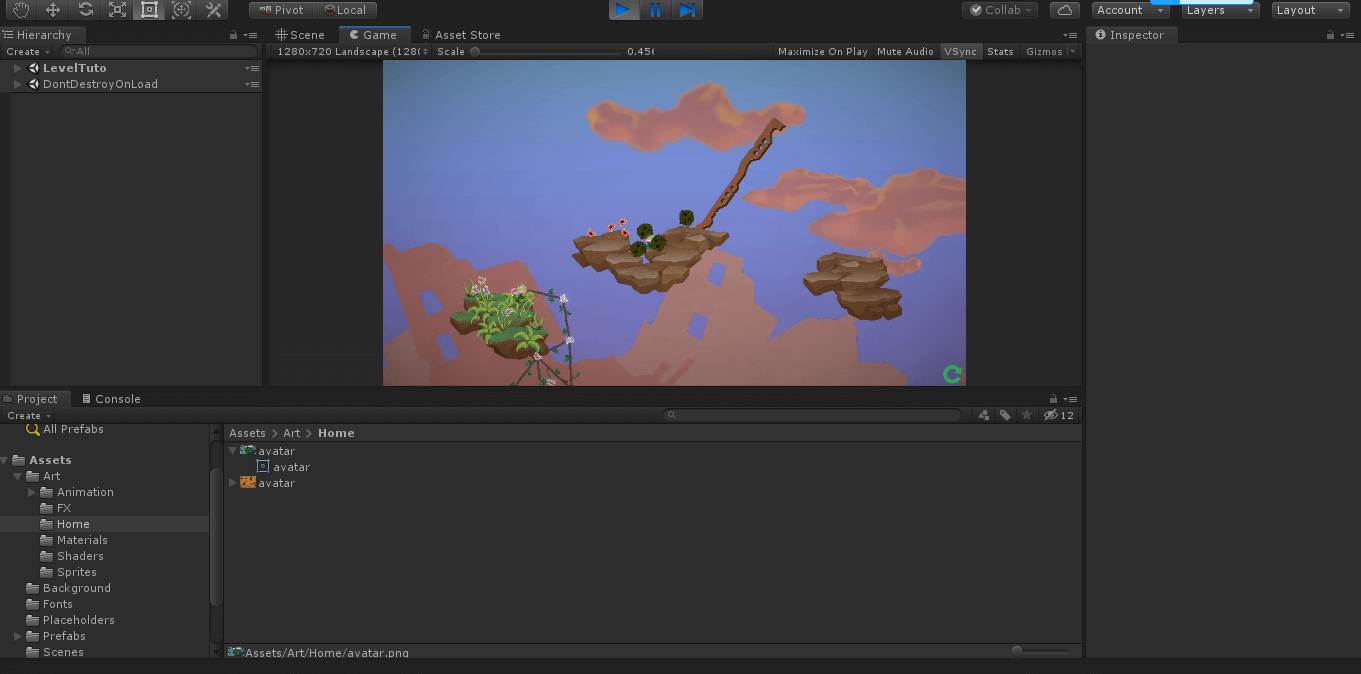
Task: Toggle Mute Audio in Game view
Action: (x=905, y=52)
